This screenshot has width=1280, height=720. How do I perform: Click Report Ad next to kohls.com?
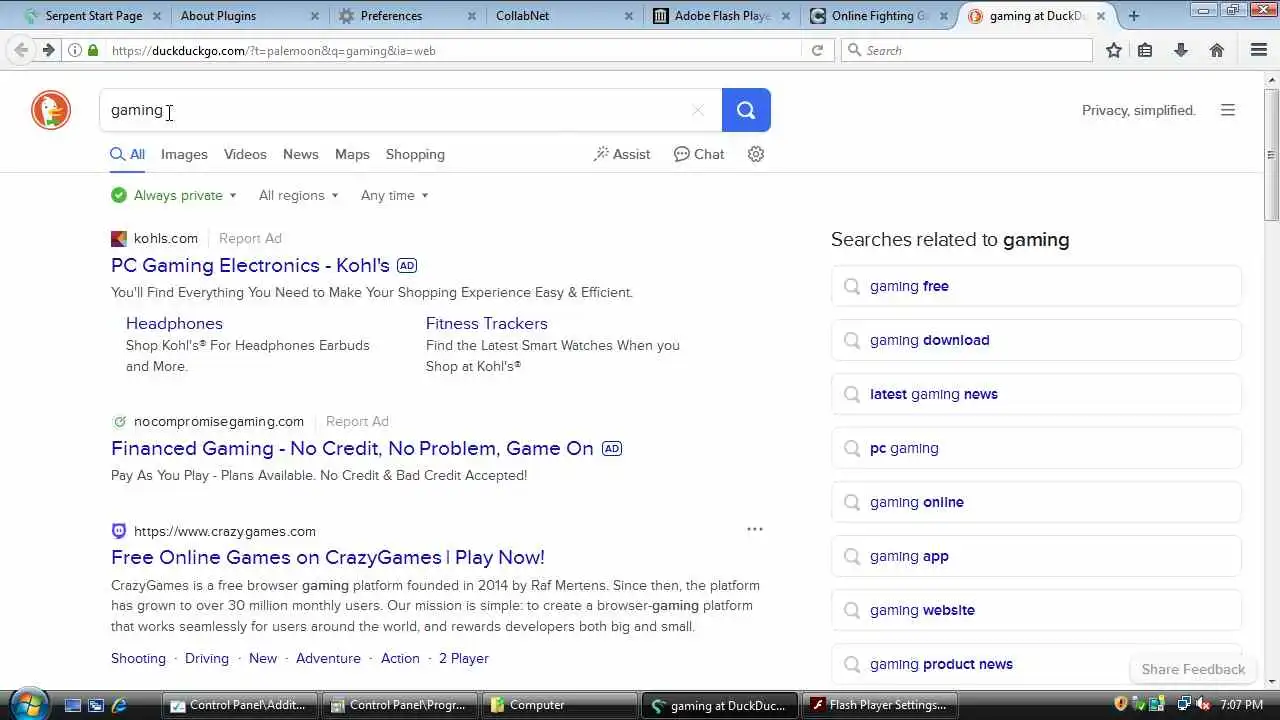(x=250, y=238)
